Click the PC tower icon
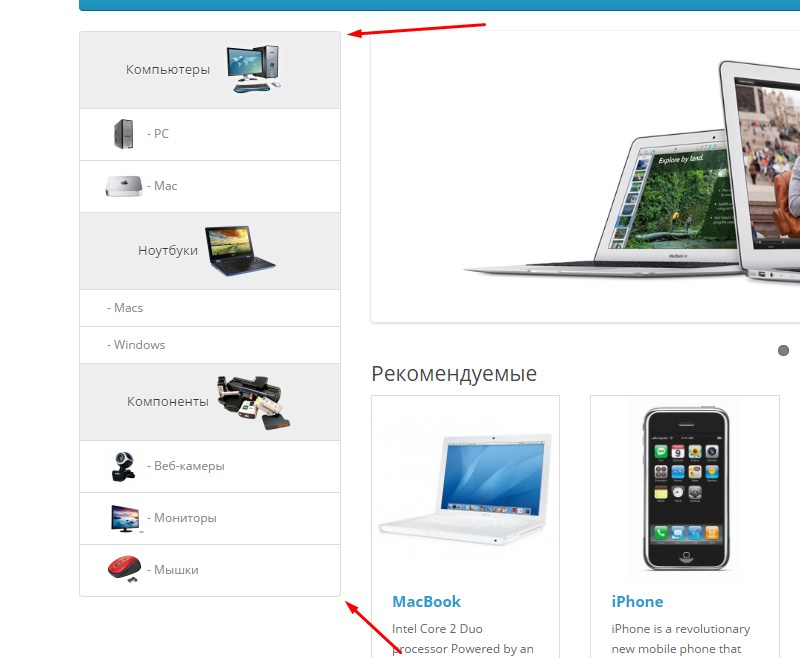Viewport: 800px width, 658px height. click(123, 134)
